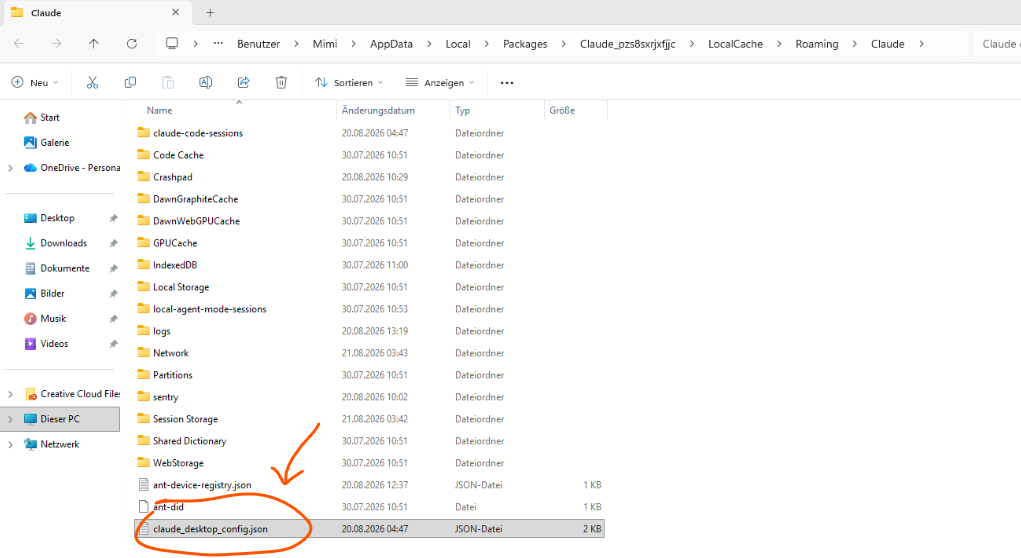
Task: Expand Creative Cloud Files tree node
Action: point(10,394)
